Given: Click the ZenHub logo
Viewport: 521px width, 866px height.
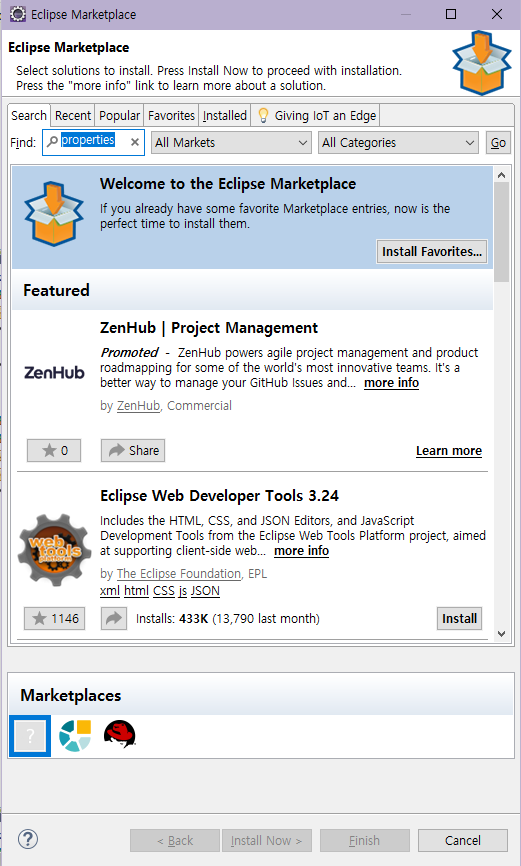Looking at the screenshot, I should point(54,373).
